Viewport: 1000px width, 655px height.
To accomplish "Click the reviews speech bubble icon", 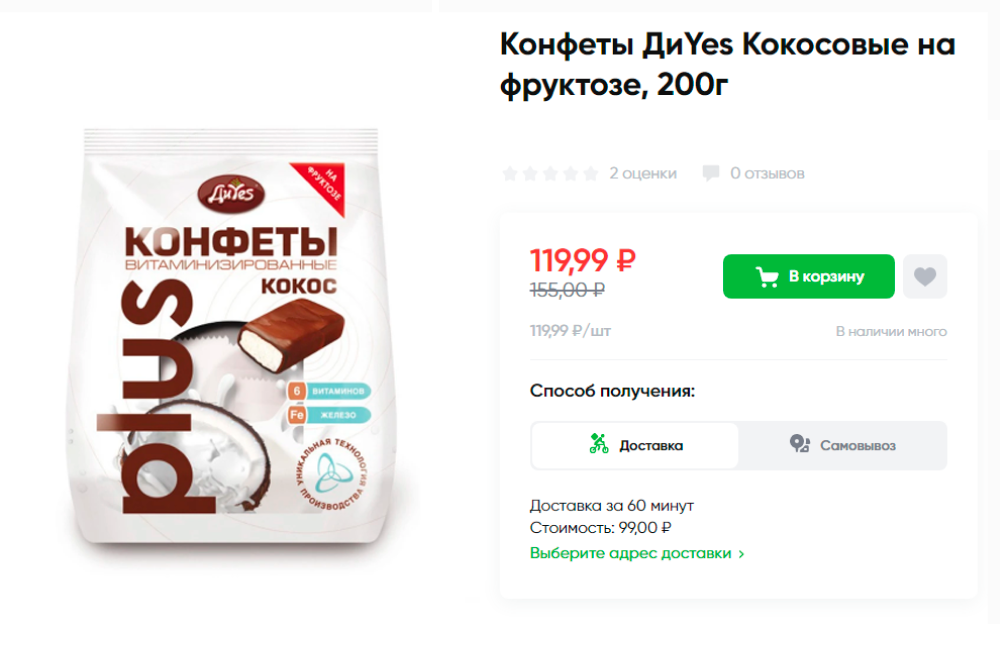I will [x=710, y=173].
